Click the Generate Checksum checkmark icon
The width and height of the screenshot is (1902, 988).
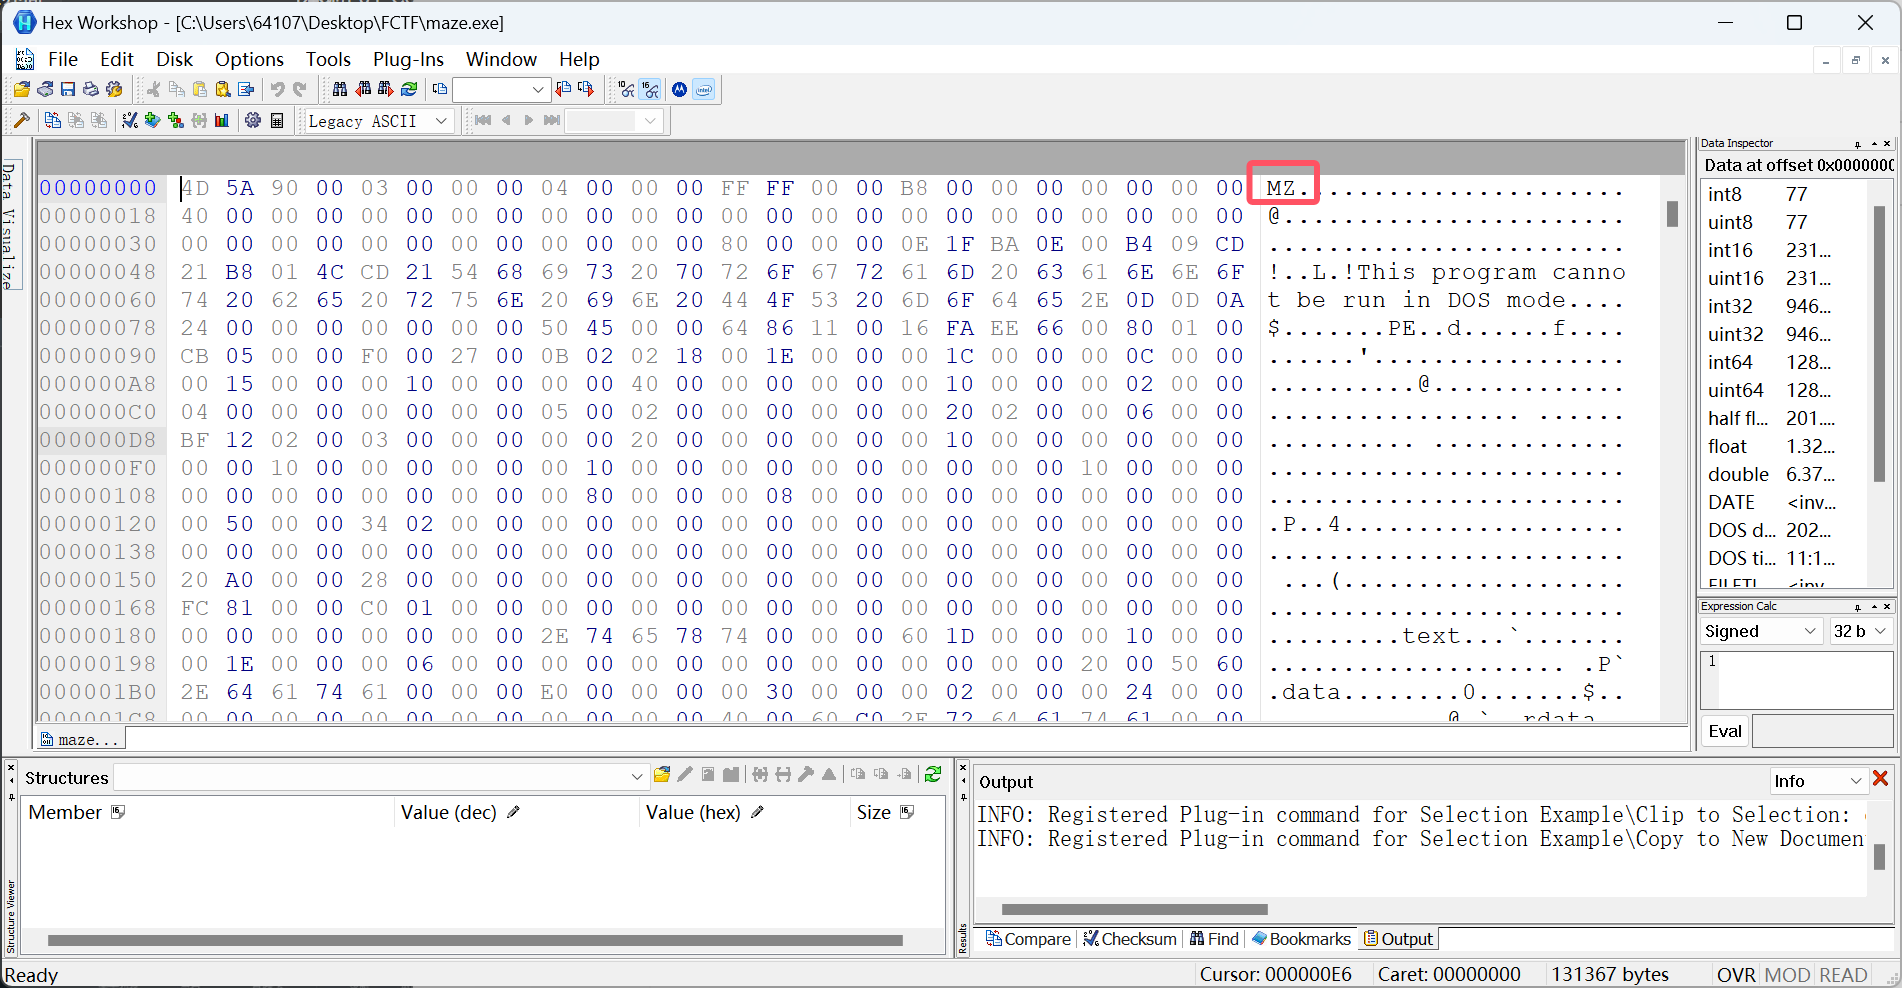pyautogui.click(x=129, y=121)
